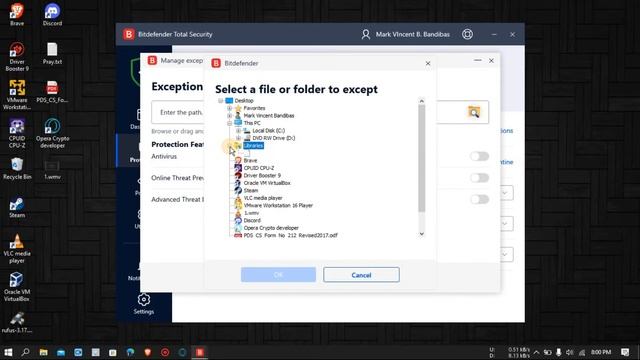Select the Steam desktop shortcut
Viewport: 640px width, 360px height.
coord(17,207)
